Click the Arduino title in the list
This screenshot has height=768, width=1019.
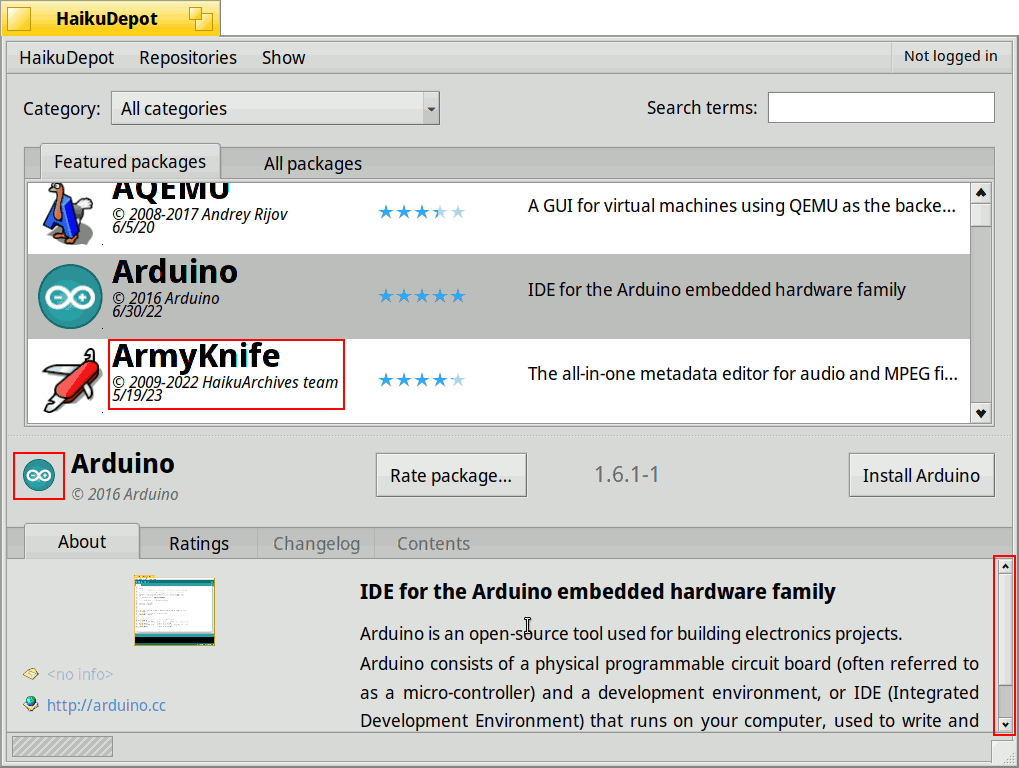click(175, 272)
